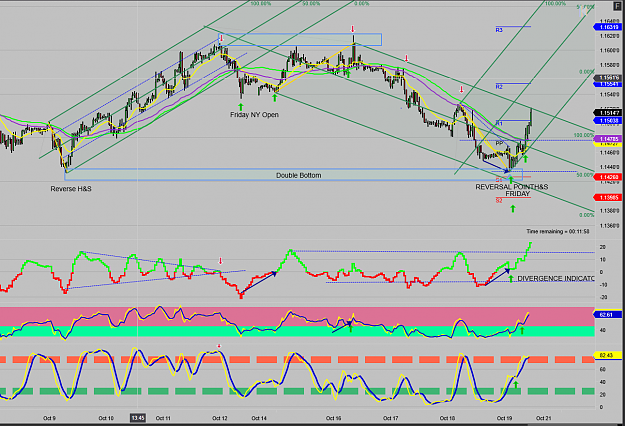Screen dimensions: 625x426
Task: Select the red 1.13985 price marker
Action: (x=609, y=198)
